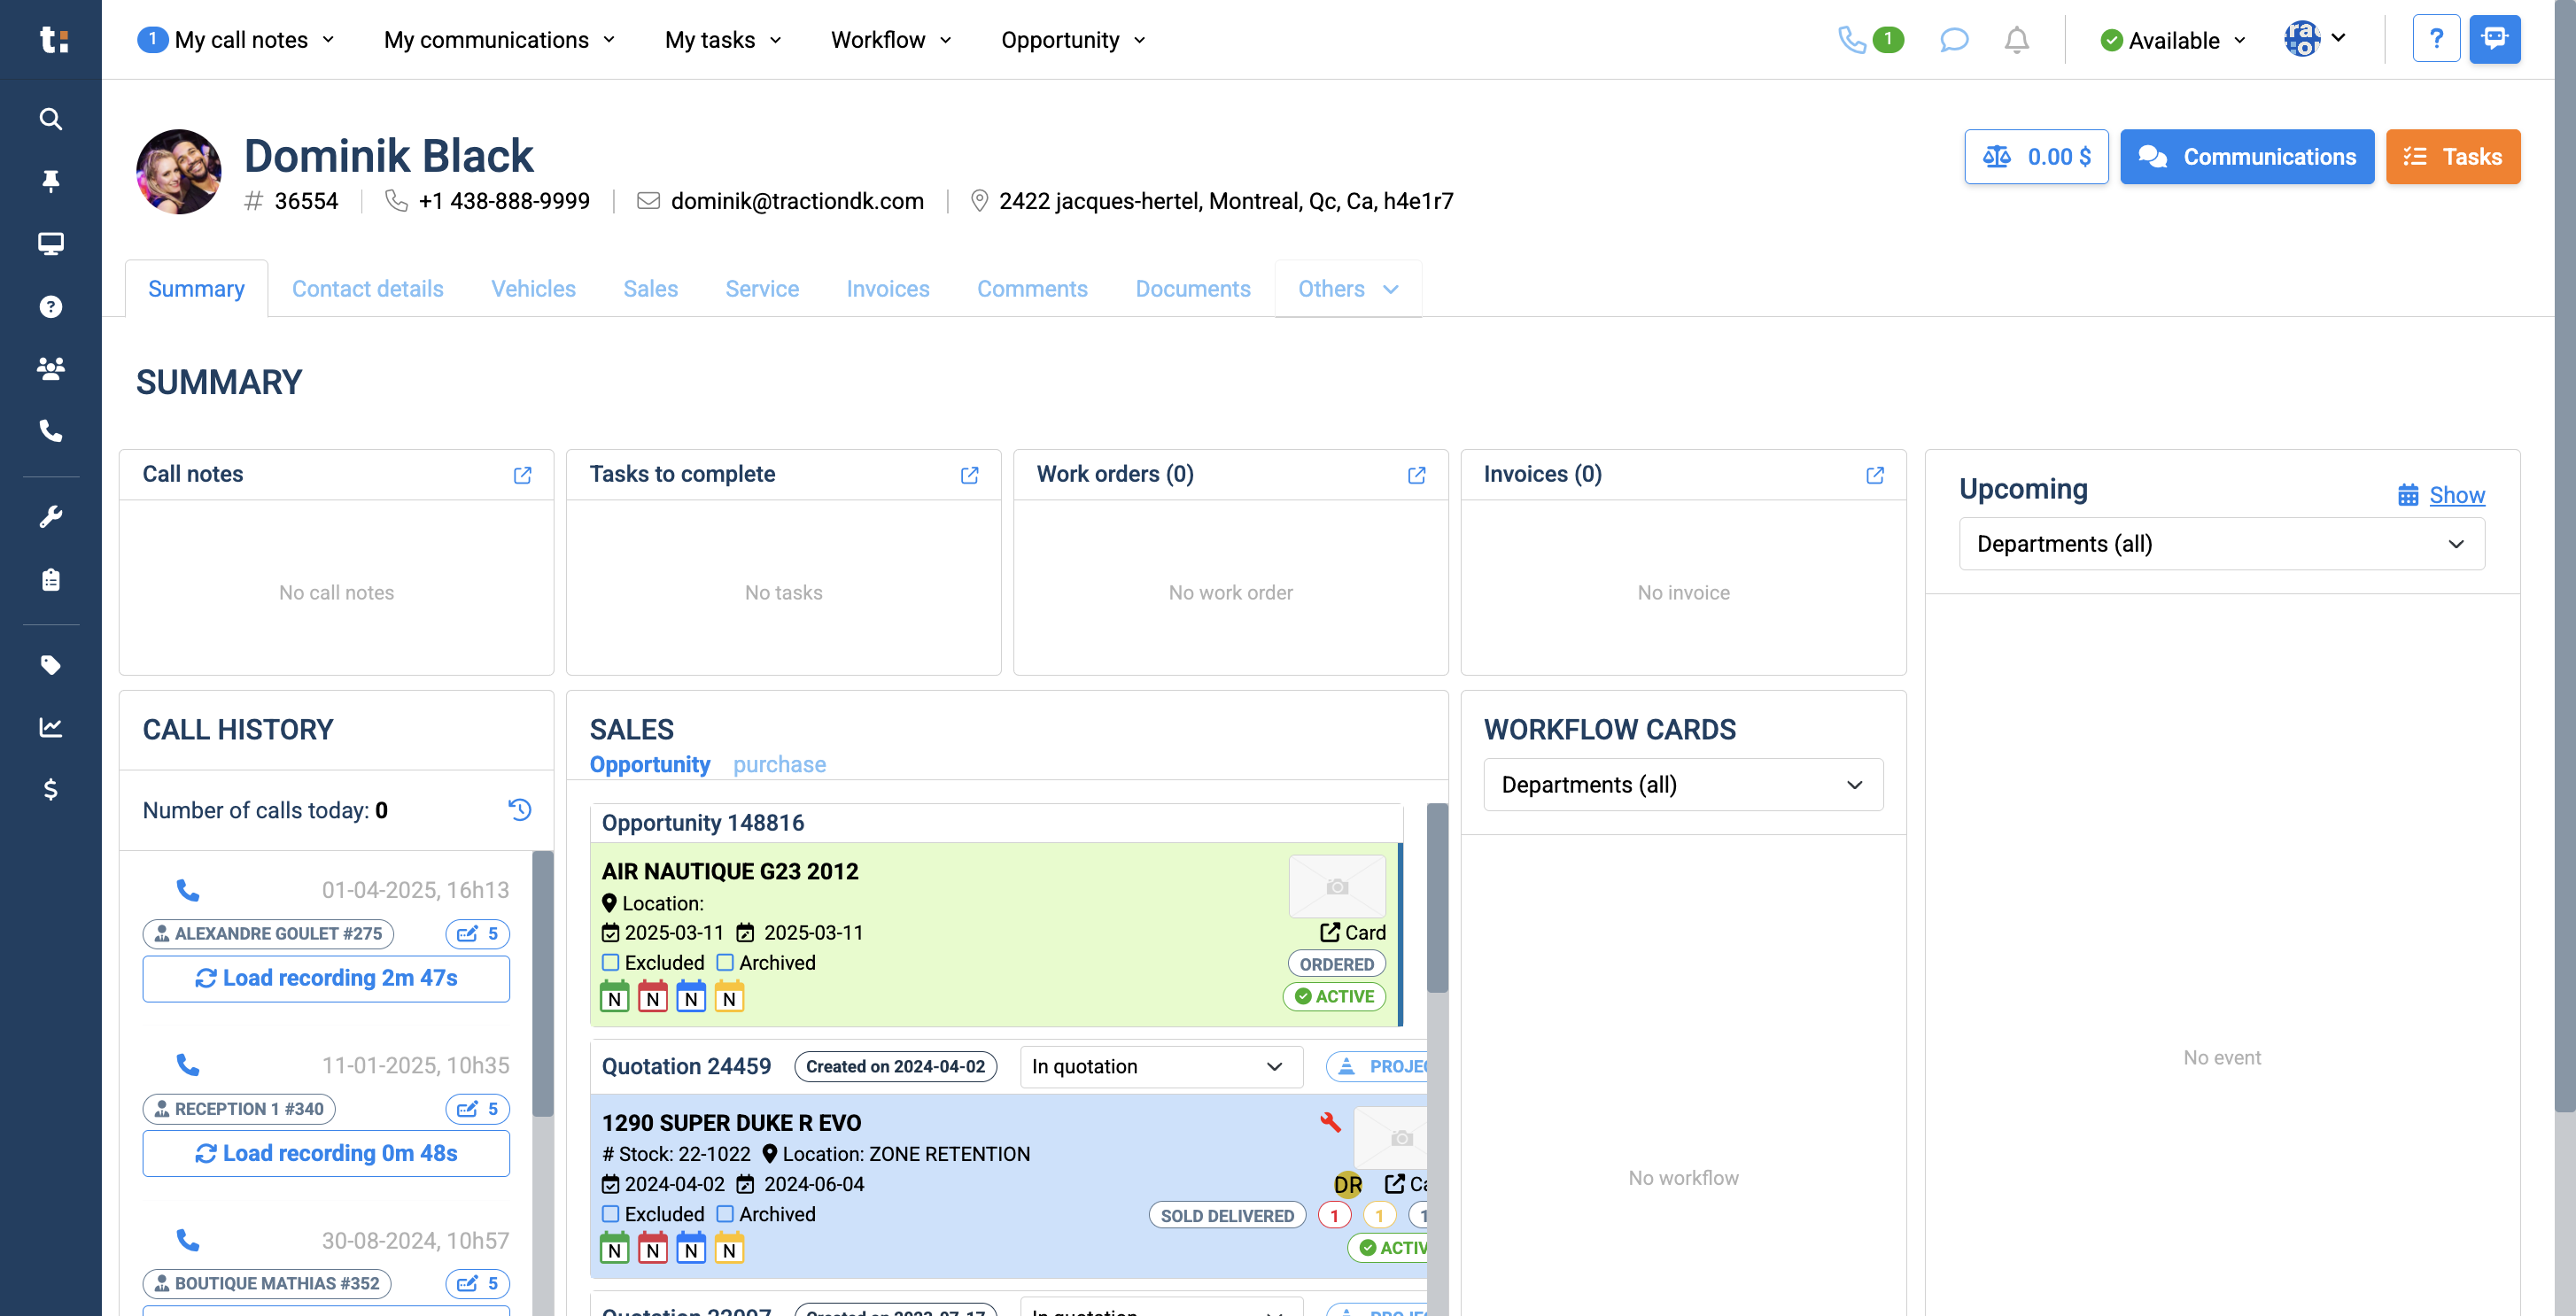This screenshot has width=2576, height=1316.
Task: Expand the Available status dropdown
Action: coord(2173,40)
